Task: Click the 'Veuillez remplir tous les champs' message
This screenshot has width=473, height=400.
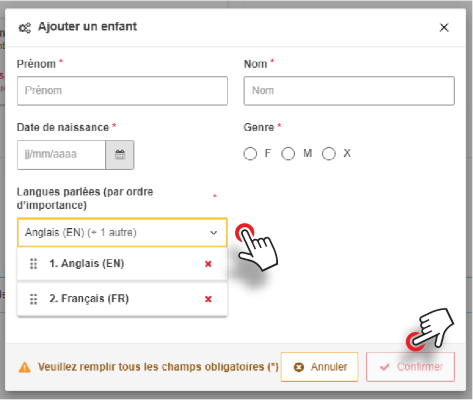Action: pyautogui.click(x=158, y=367)
